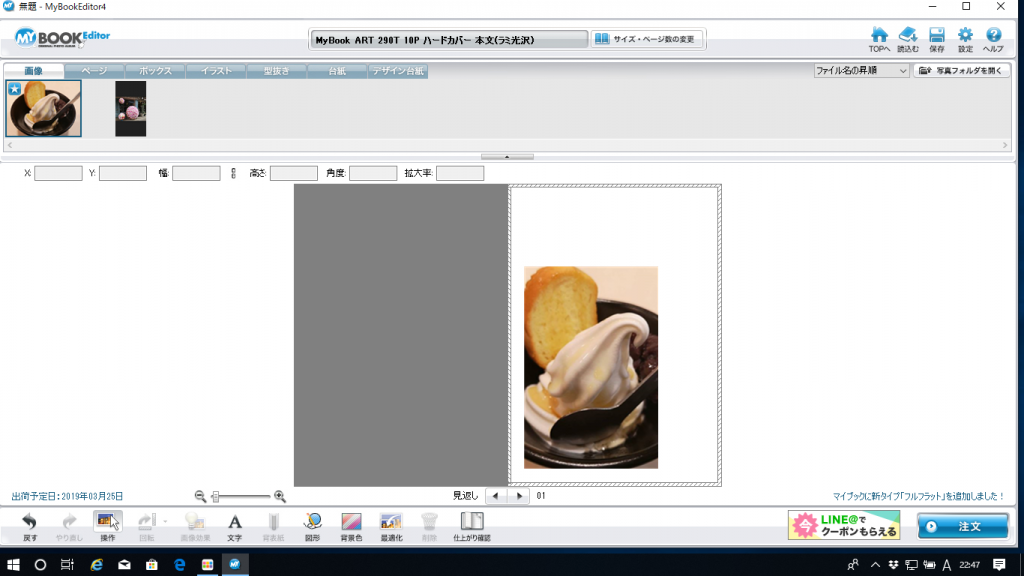The image size is (1024, 576).
Task: Switch to the イラスト tab
Action: (x=217, y=71)
